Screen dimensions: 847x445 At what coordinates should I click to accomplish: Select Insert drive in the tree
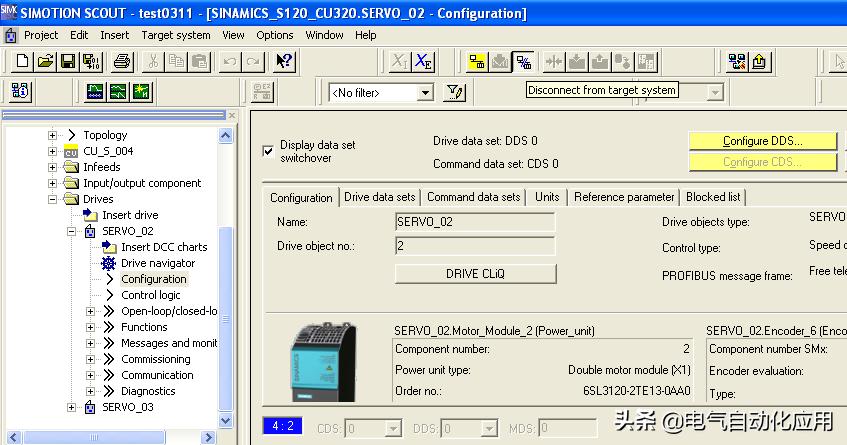(130, 215)
